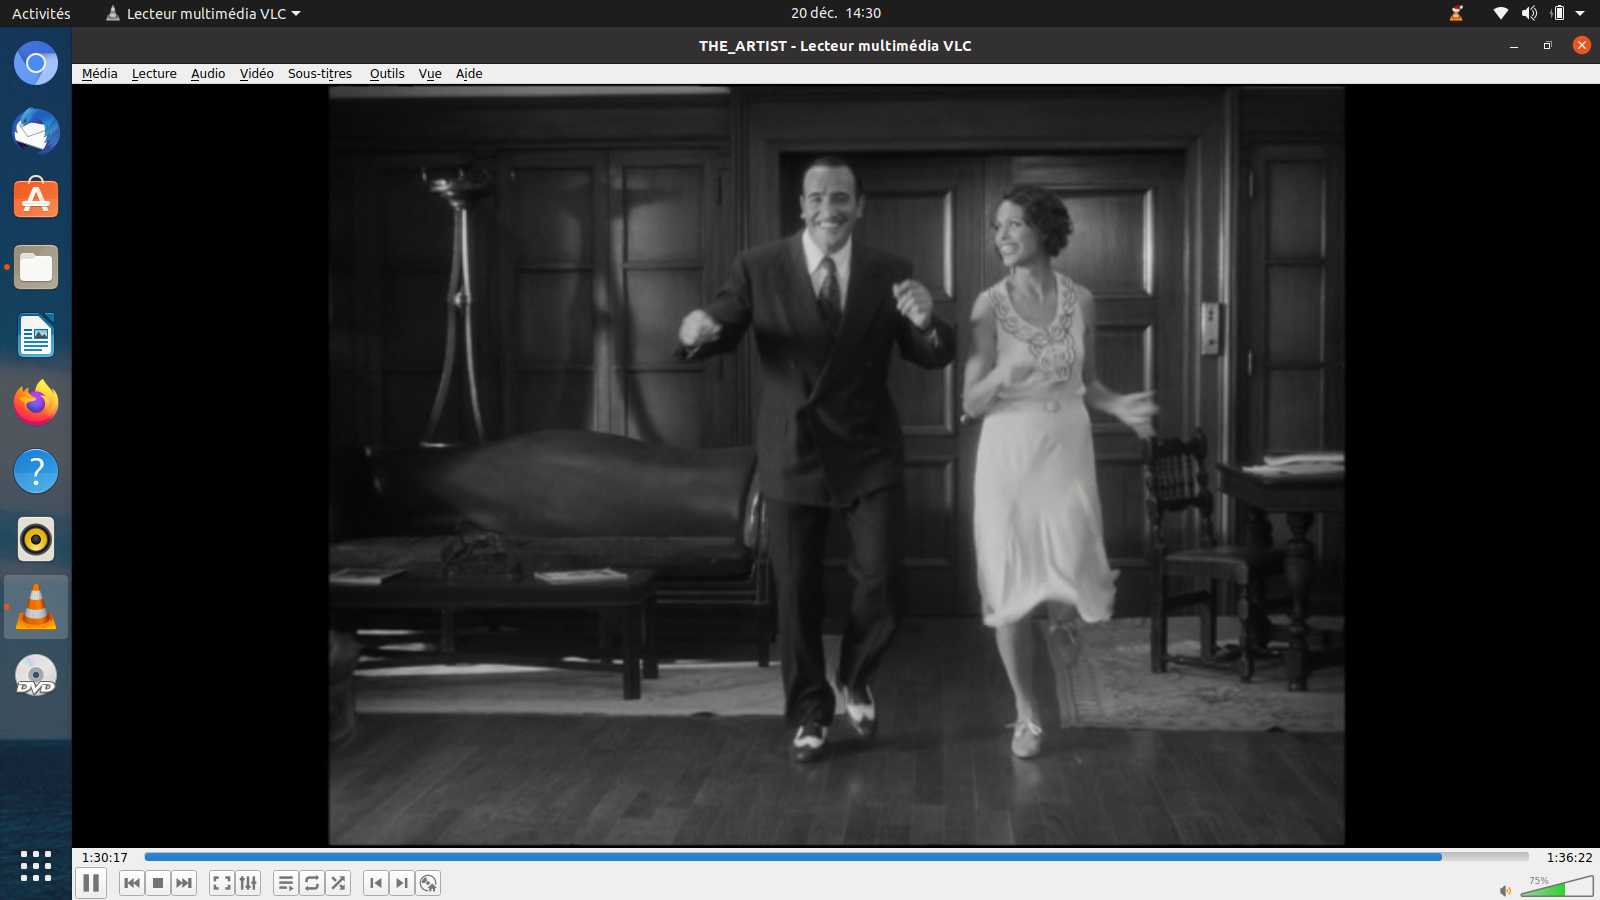The height and width of the screenshot is (900, 1600).
Task: Open the Sous-titres menu
Action: pyautogui.click(x=320, y=74)
